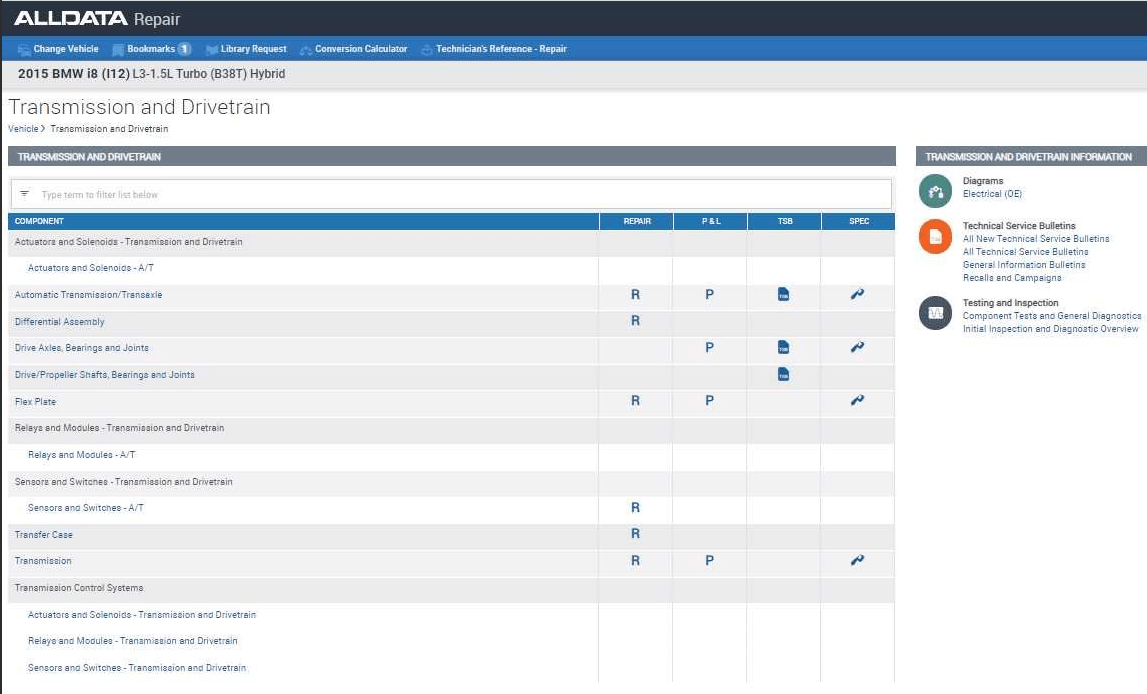Viewport: 1147px width, 694px height.
Task: Click the filter icon in the search box
Action: [25, 194]
